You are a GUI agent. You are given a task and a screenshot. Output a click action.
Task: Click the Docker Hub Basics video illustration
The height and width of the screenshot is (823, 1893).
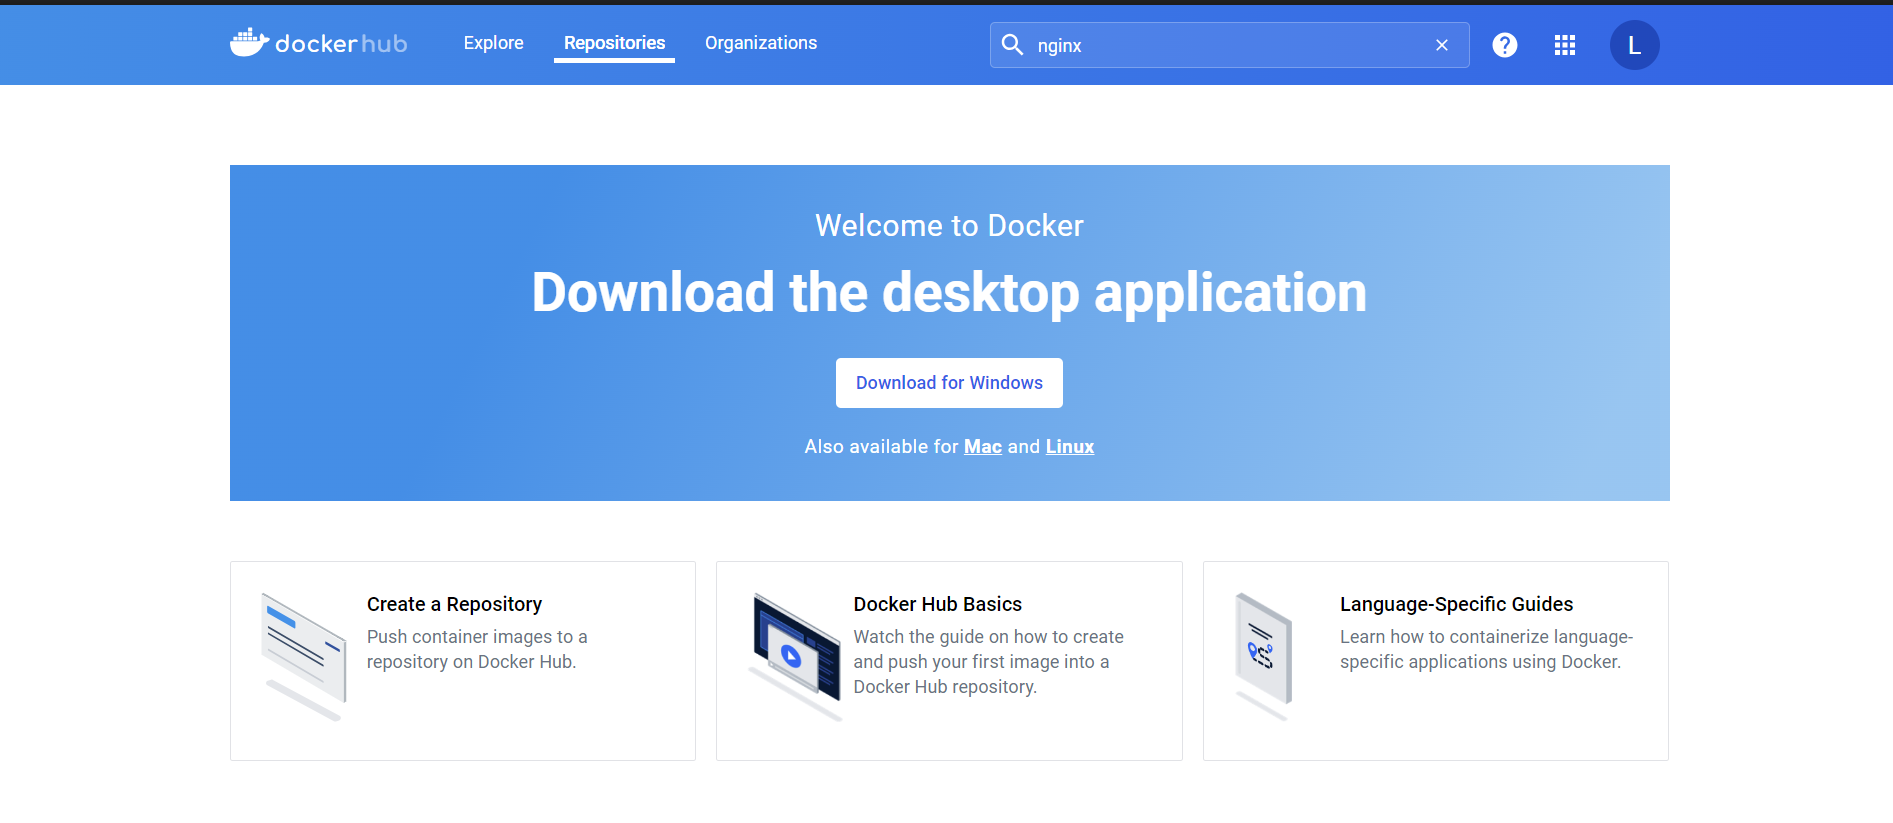tap(796, 655)
